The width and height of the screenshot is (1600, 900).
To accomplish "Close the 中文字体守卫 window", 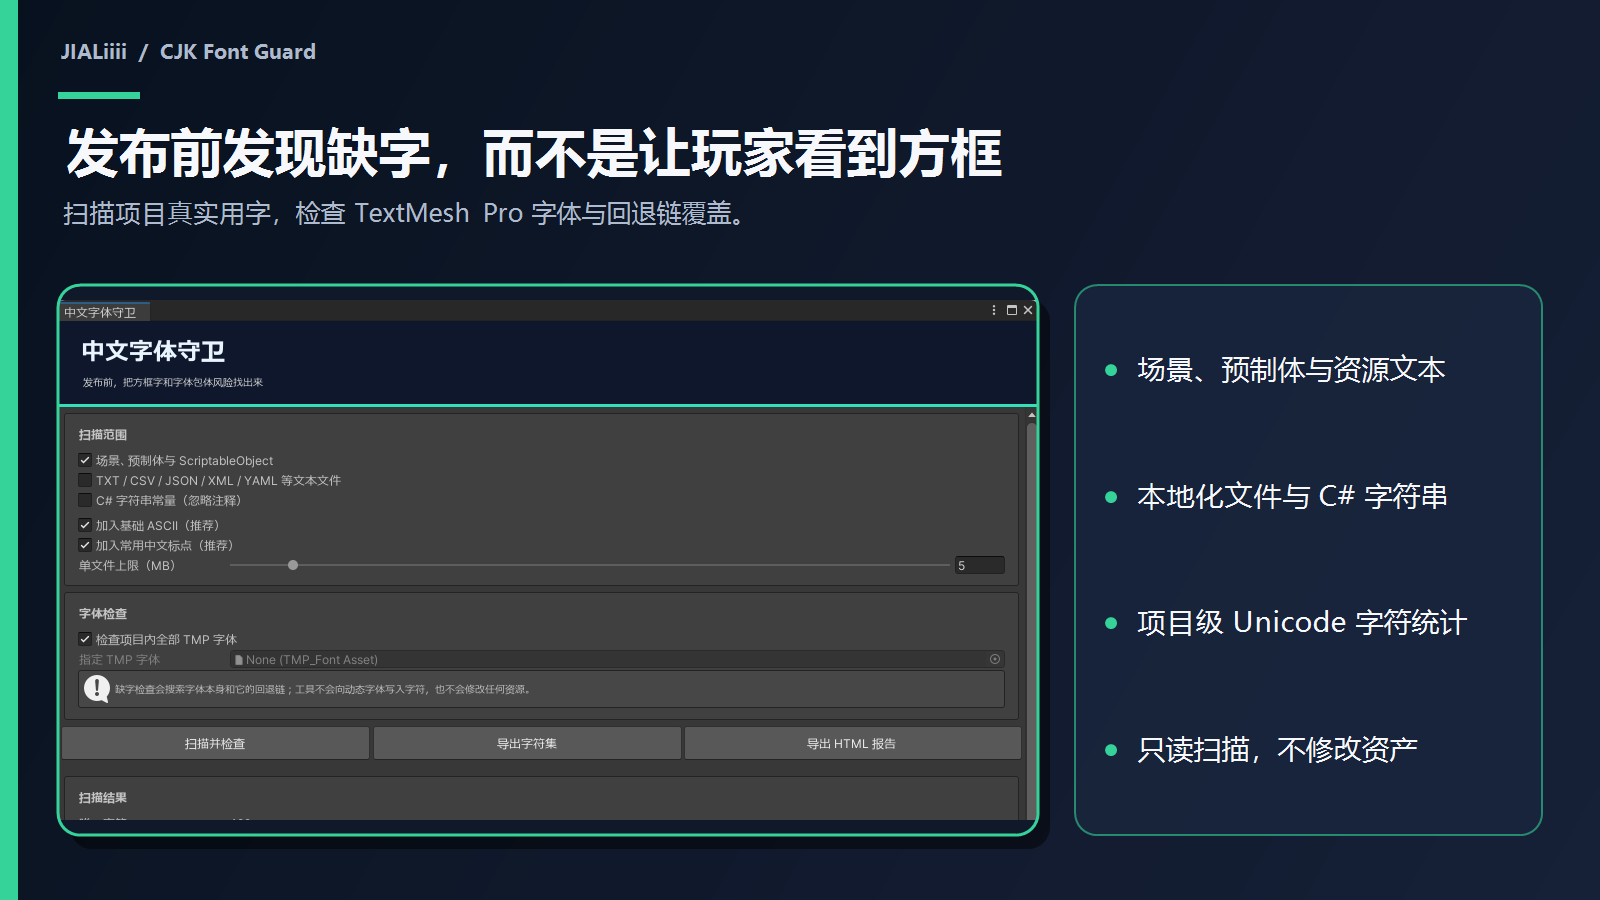I will [x=1028, y=311].
